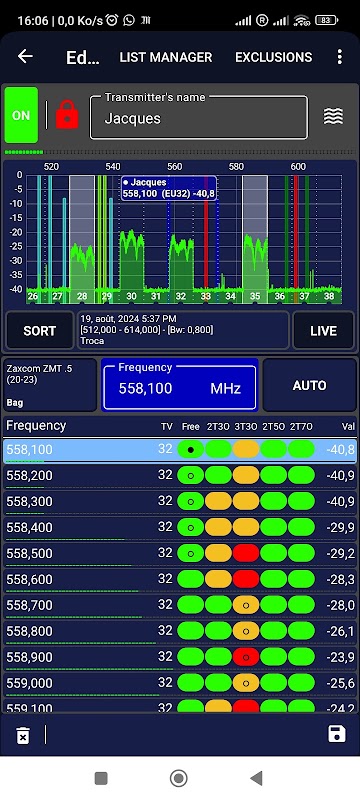The height and width of the screenshot is (800, 360).
Task: Tap the back arrow icon
Action: 25,56
